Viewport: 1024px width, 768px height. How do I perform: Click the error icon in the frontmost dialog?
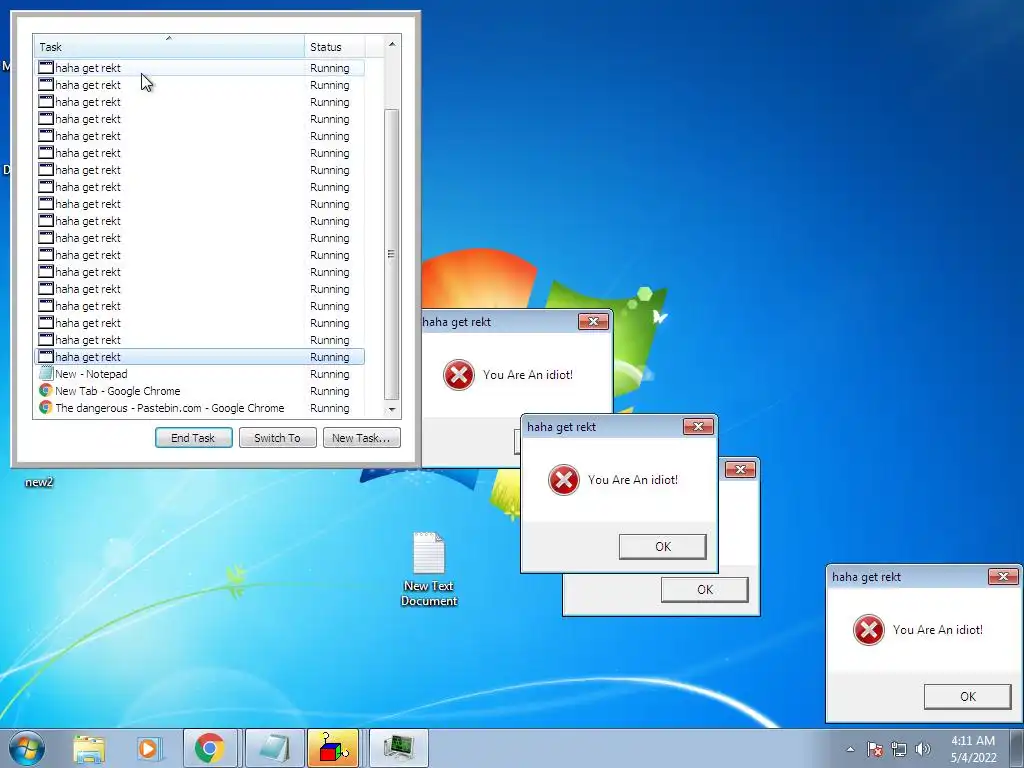tap(564, 480)
